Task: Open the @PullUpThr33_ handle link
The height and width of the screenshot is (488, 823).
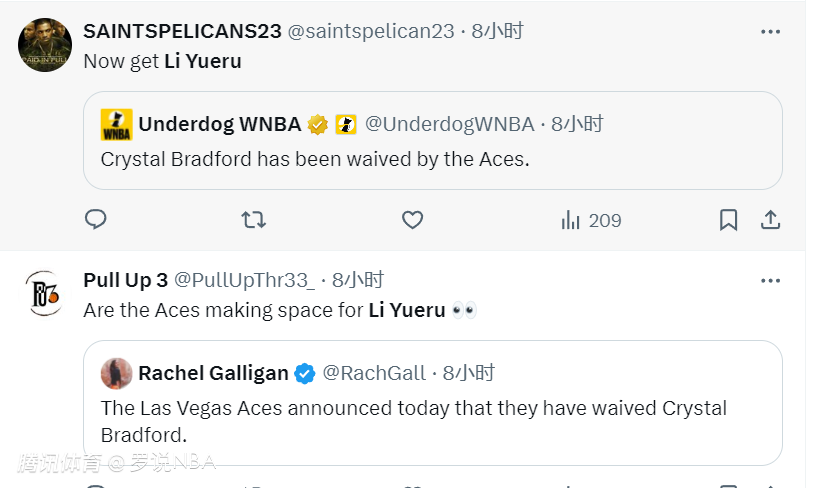Action: click(244, 280)
